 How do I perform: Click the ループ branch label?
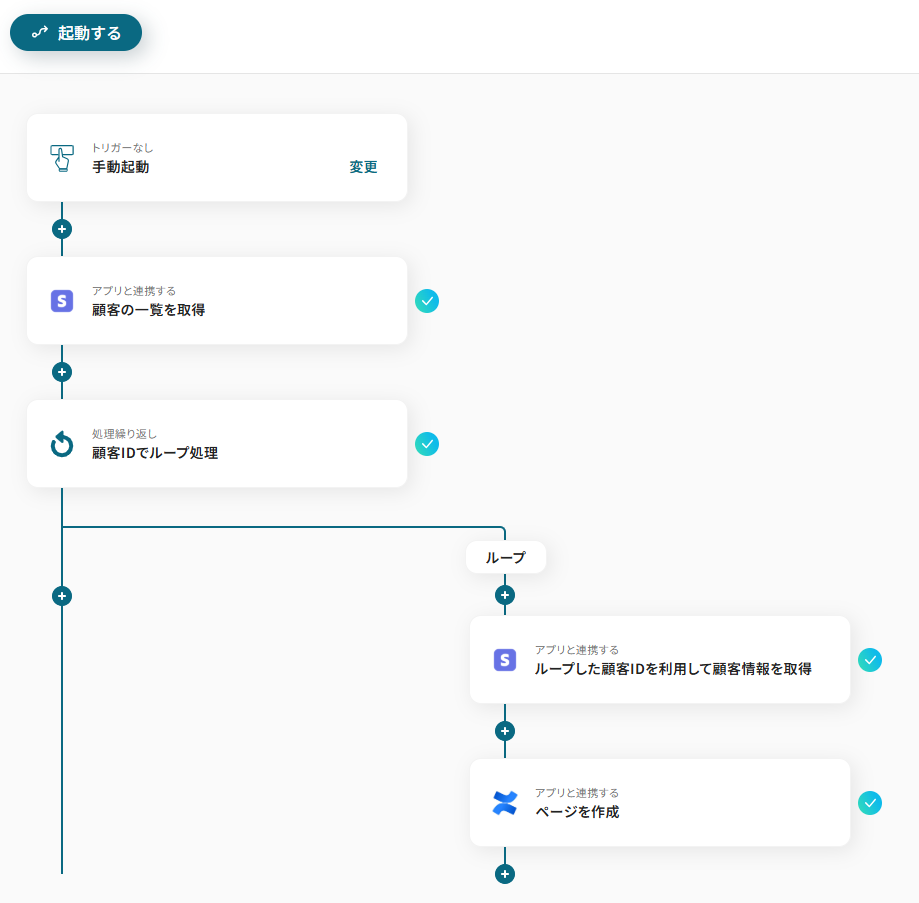506,557
